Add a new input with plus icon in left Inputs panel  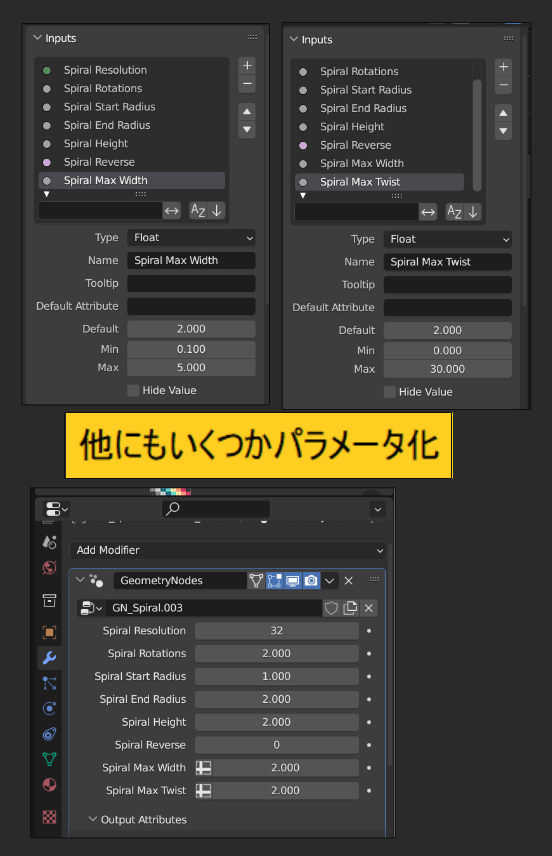point(247,66)
